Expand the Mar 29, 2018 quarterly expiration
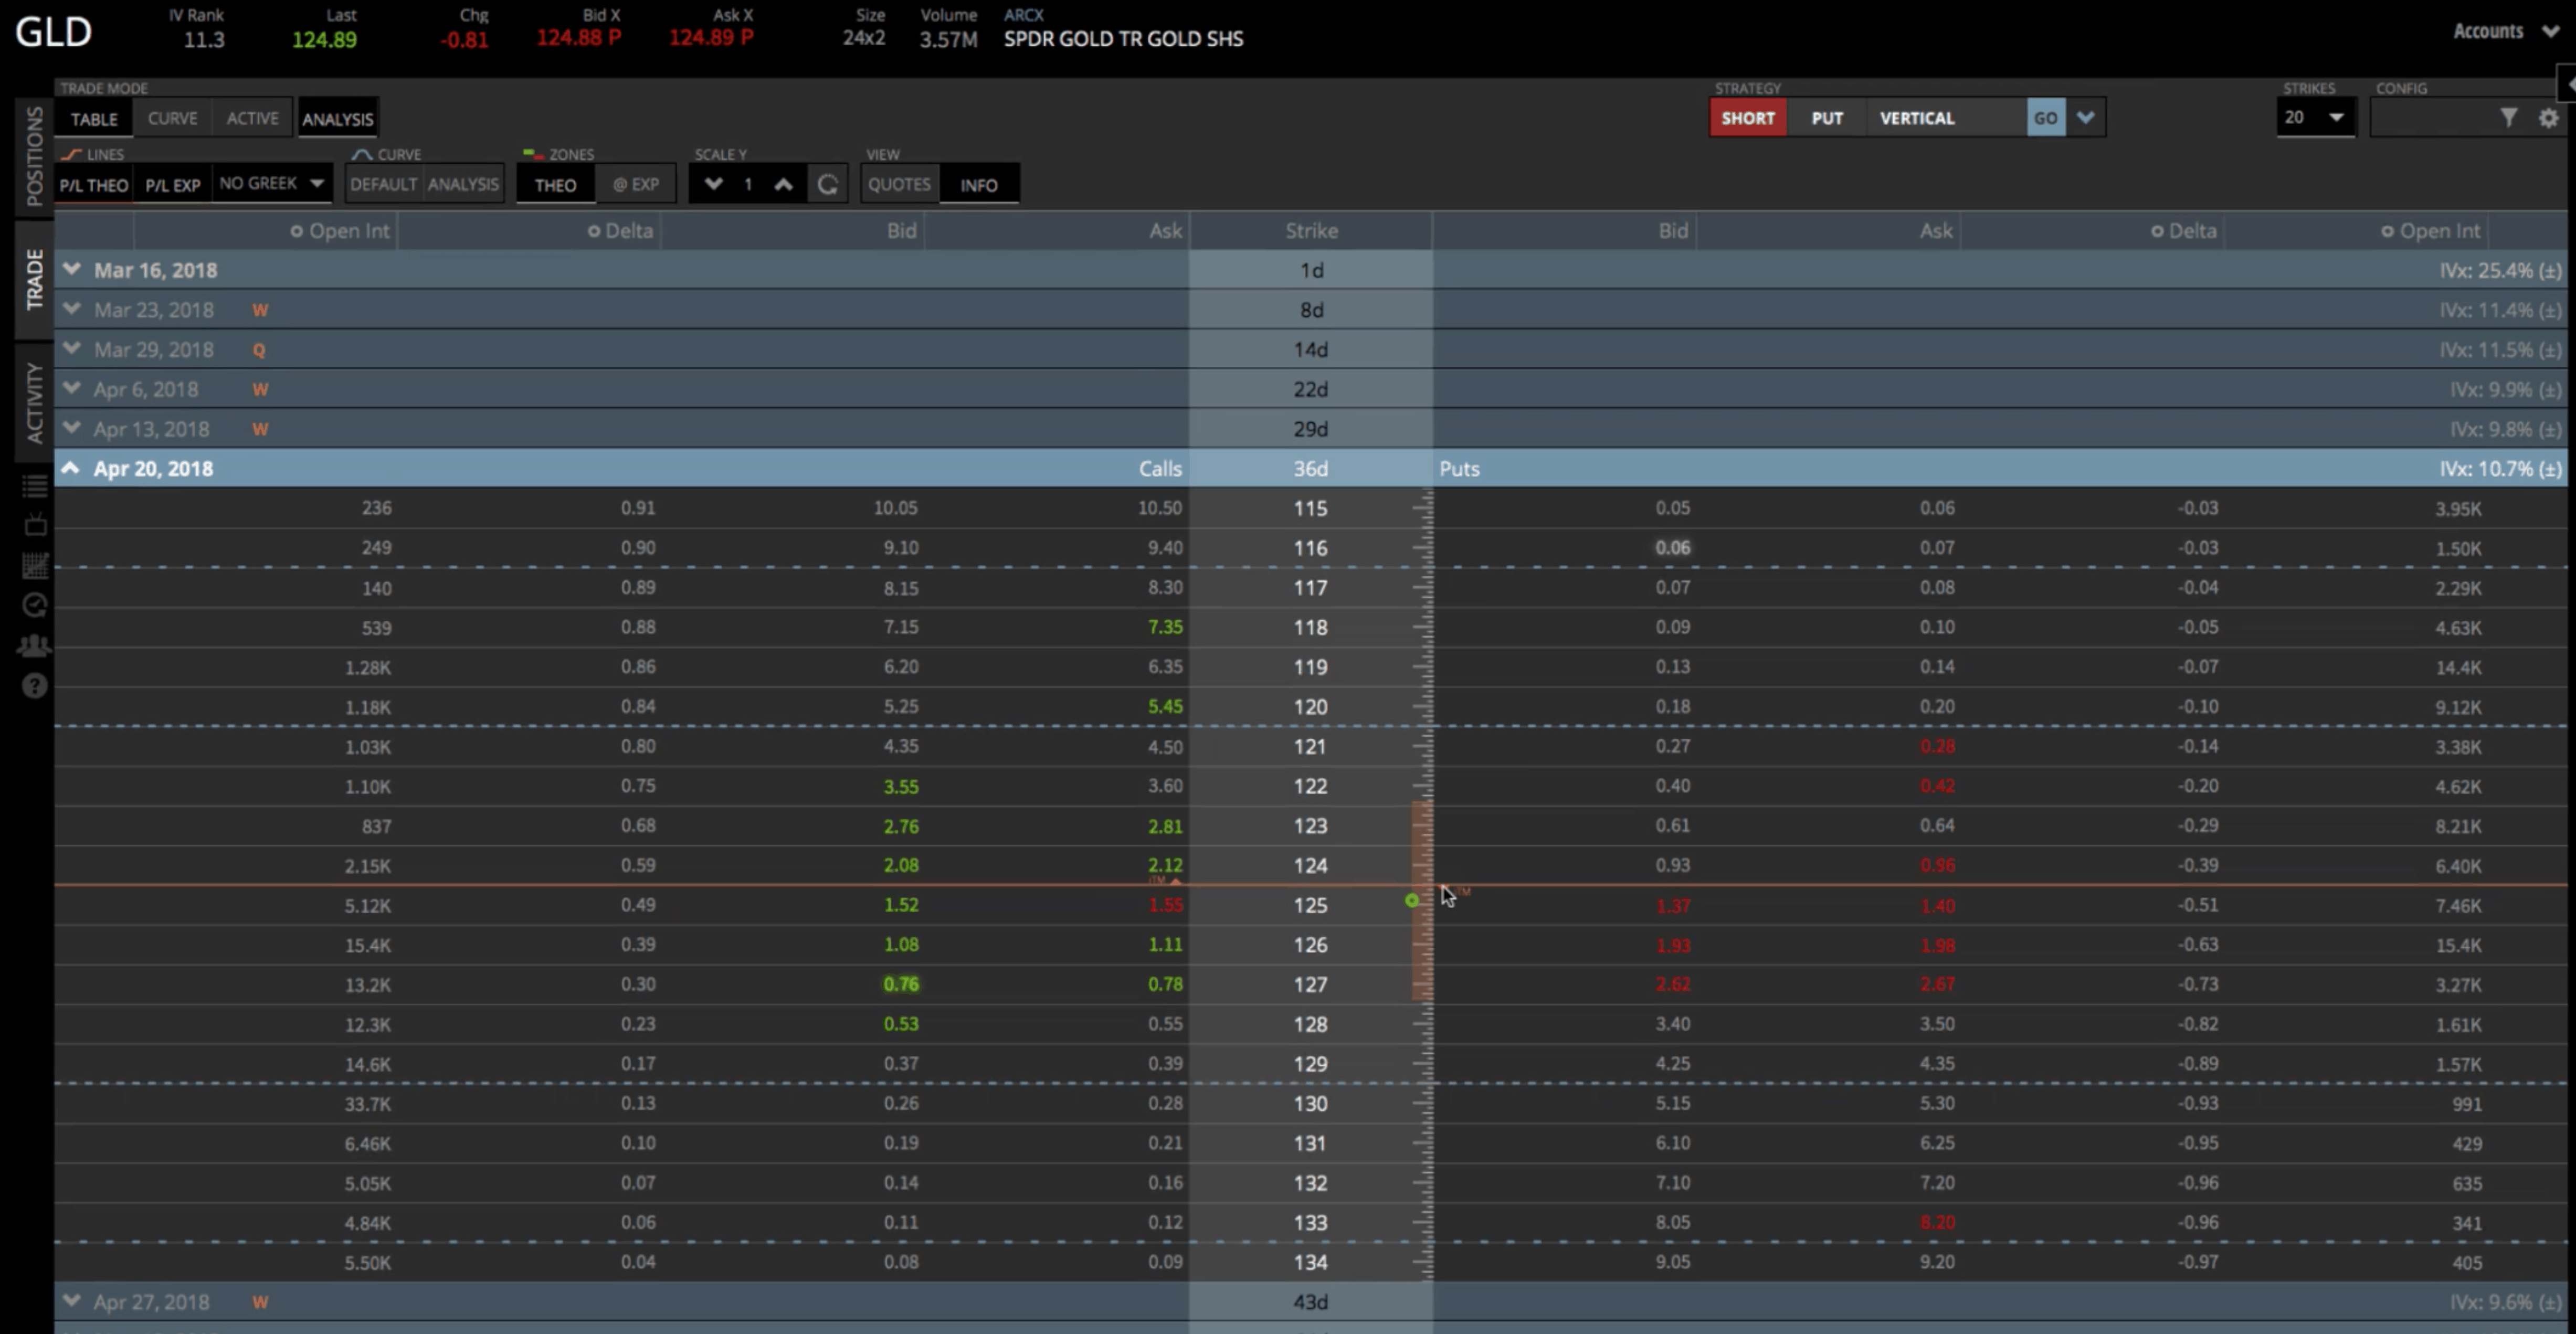Screen dimensions: 2576x1334 71,350
